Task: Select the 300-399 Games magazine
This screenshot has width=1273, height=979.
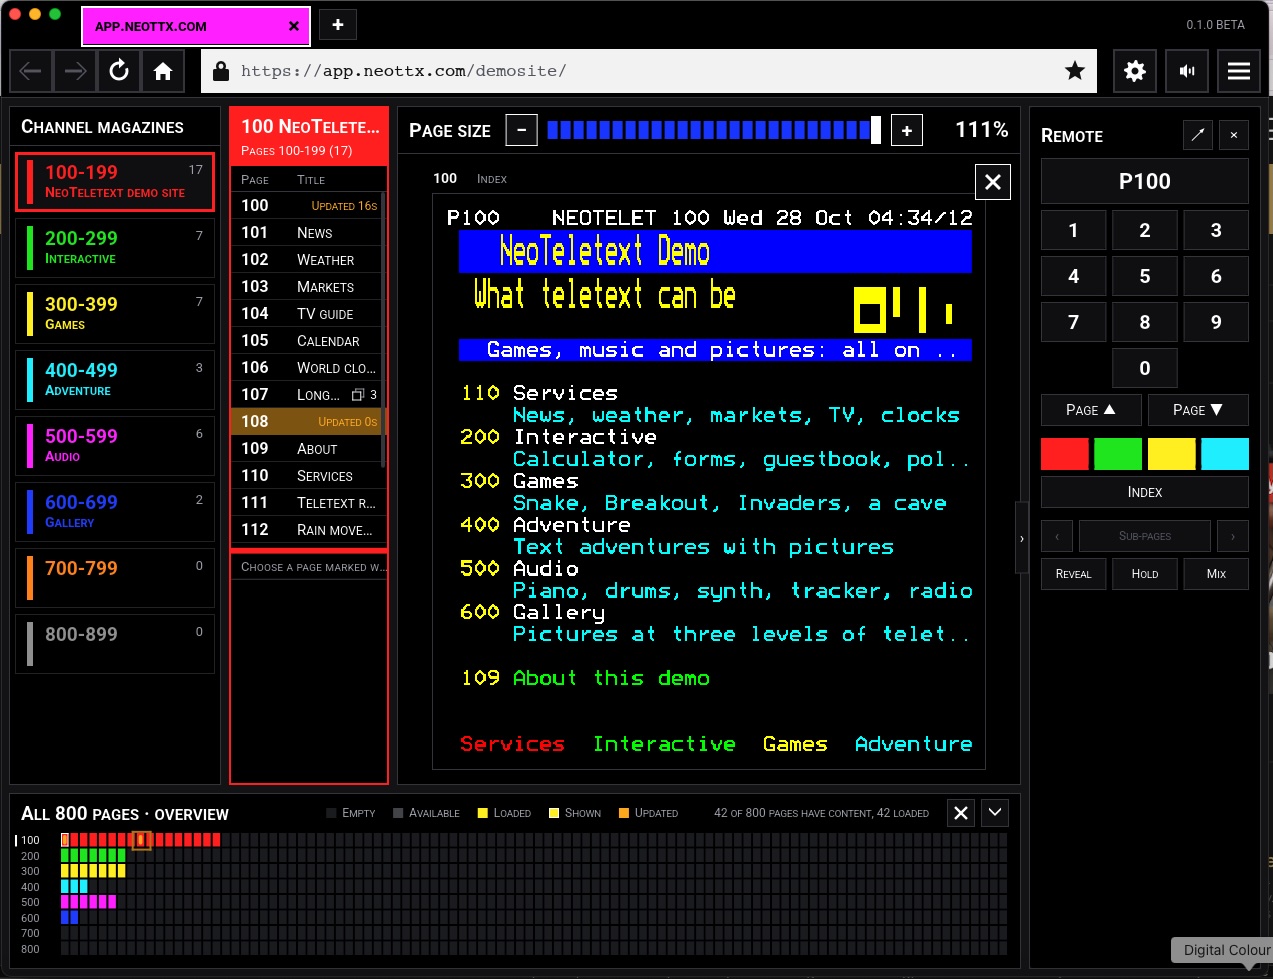Action: click(115, 314)
